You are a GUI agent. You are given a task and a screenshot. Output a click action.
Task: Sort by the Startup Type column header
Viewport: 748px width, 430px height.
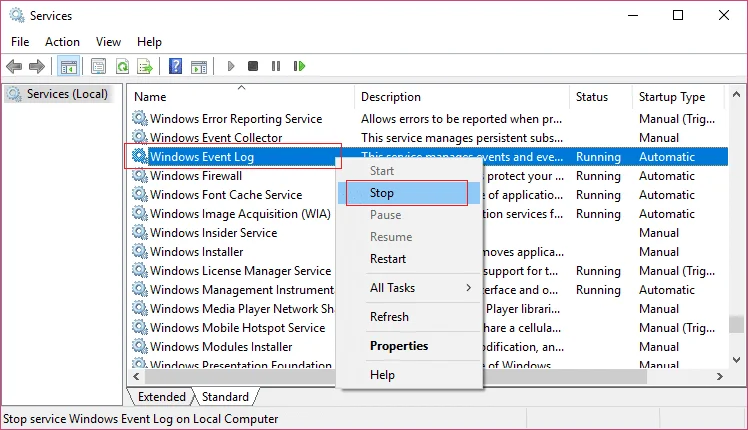(x=678, y=97)
